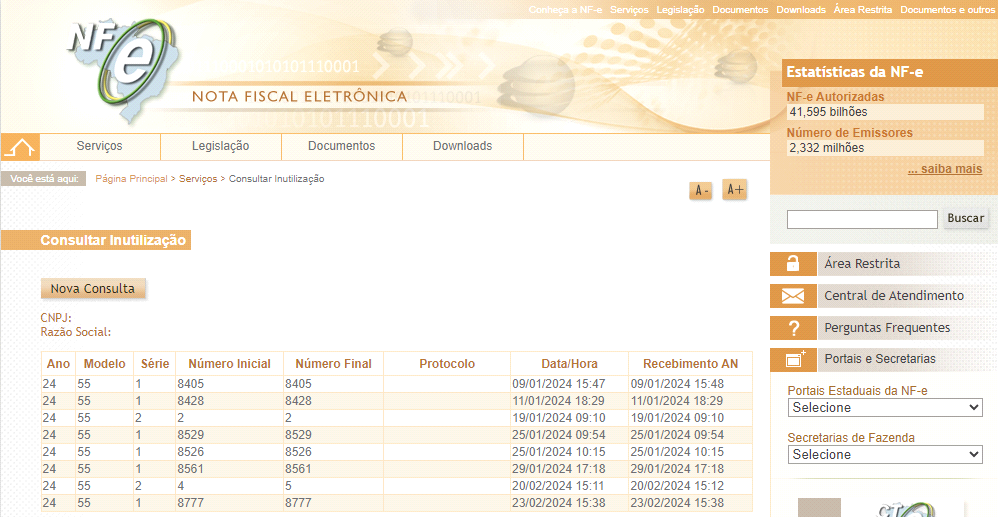This screenshot has width=998, height=517.
Task: Click the home icon in navigation bar
Action: tap(20, 147)
